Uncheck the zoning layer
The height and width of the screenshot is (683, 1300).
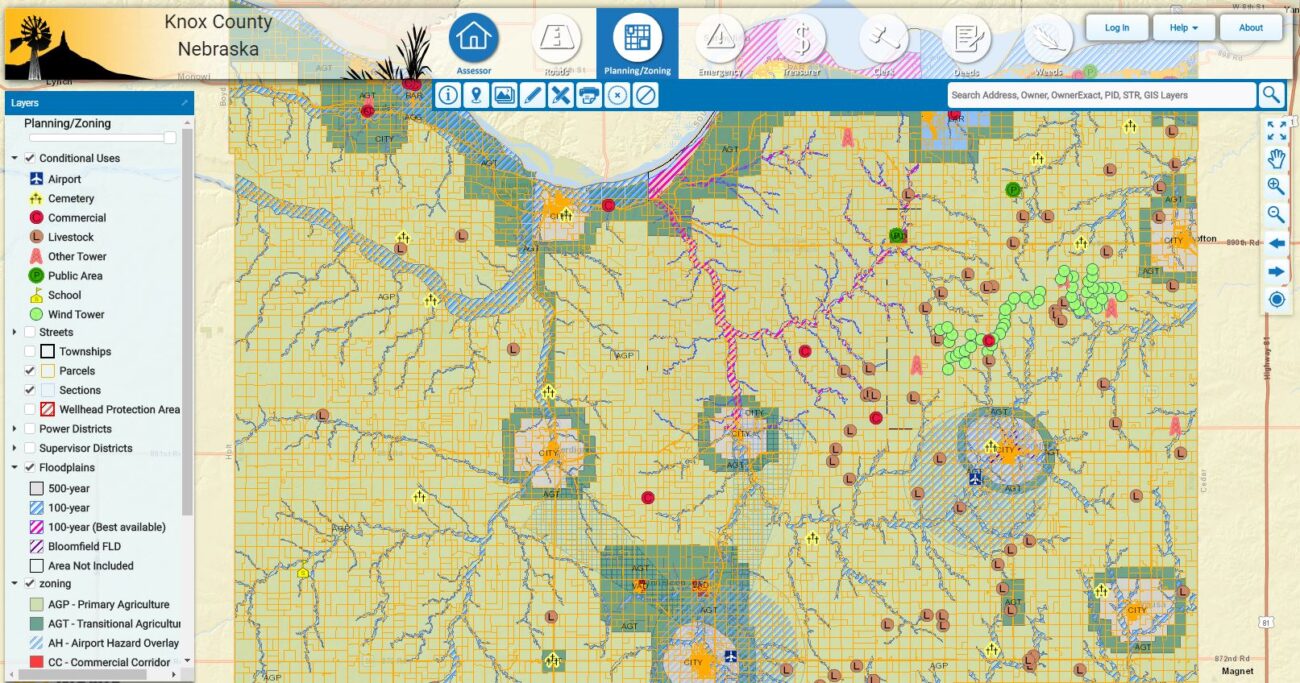tap(30, 583)
